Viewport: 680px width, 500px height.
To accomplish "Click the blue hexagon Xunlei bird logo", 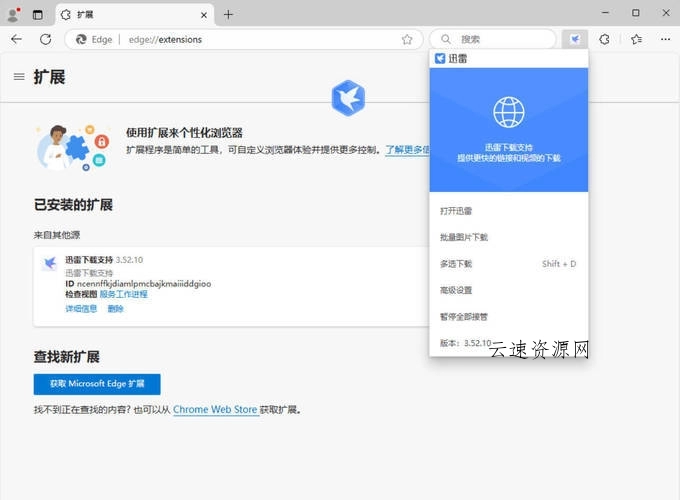I will [348, 98].
